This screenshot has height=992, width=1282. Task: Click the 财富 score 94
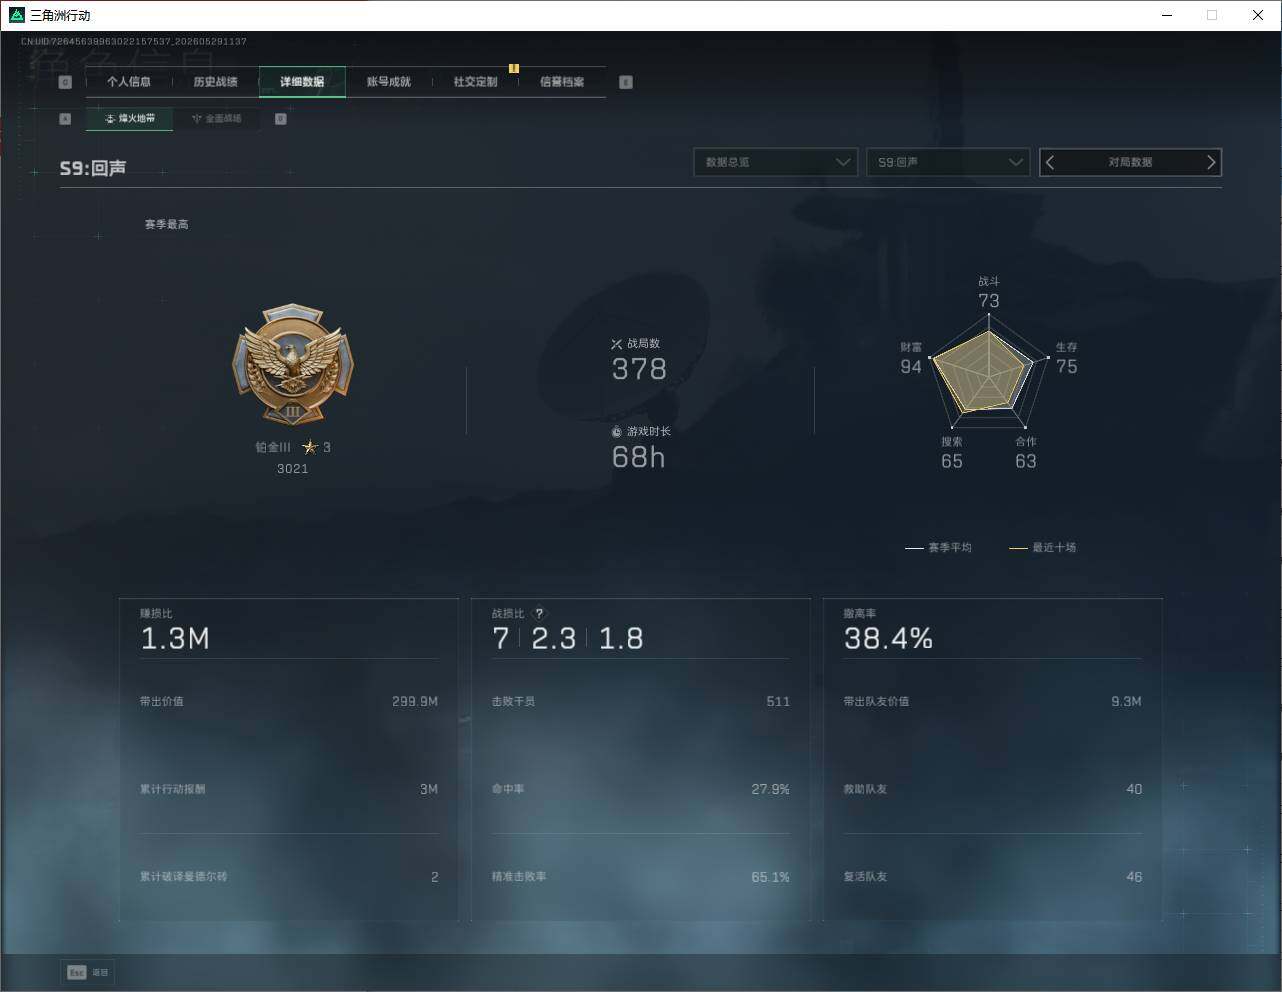coord(911,367)
